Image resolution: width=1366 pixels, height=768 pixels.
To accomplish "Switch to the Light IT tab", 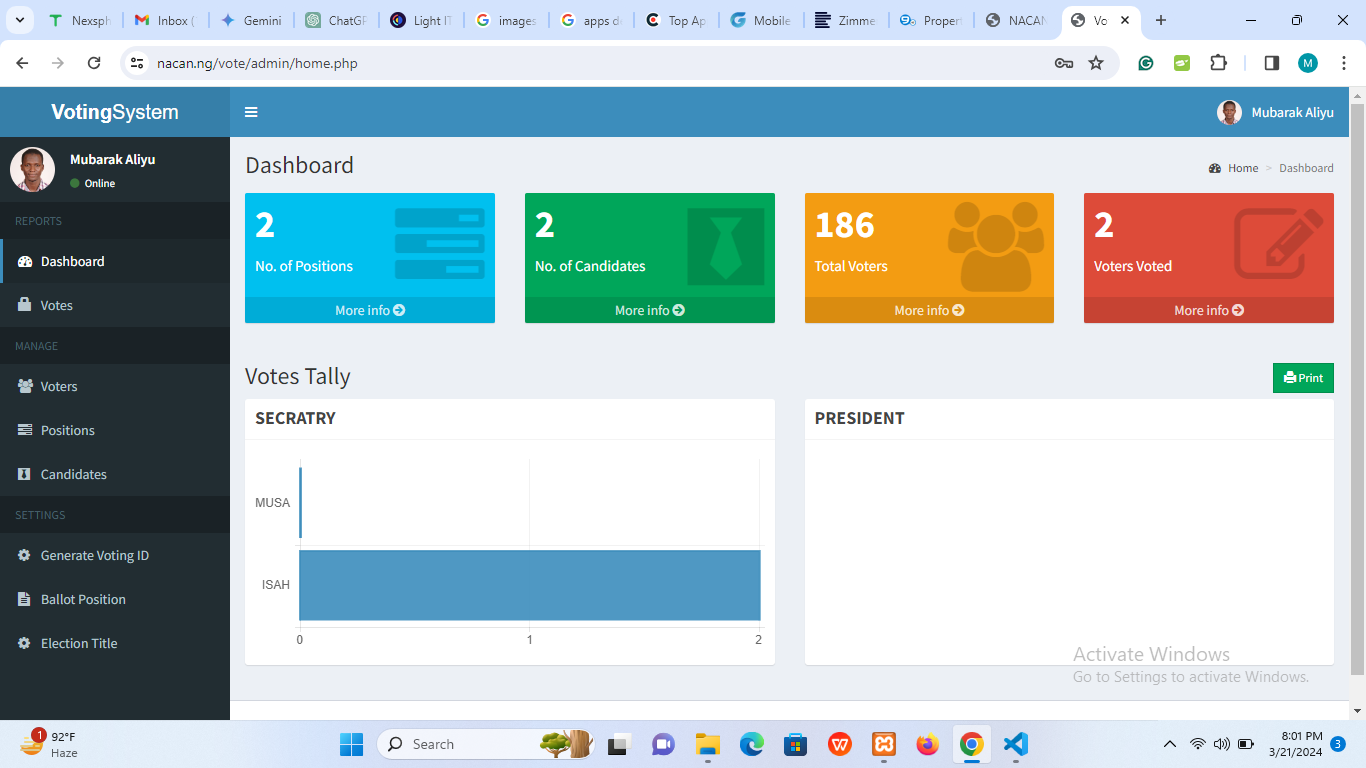I will point(422,20).
